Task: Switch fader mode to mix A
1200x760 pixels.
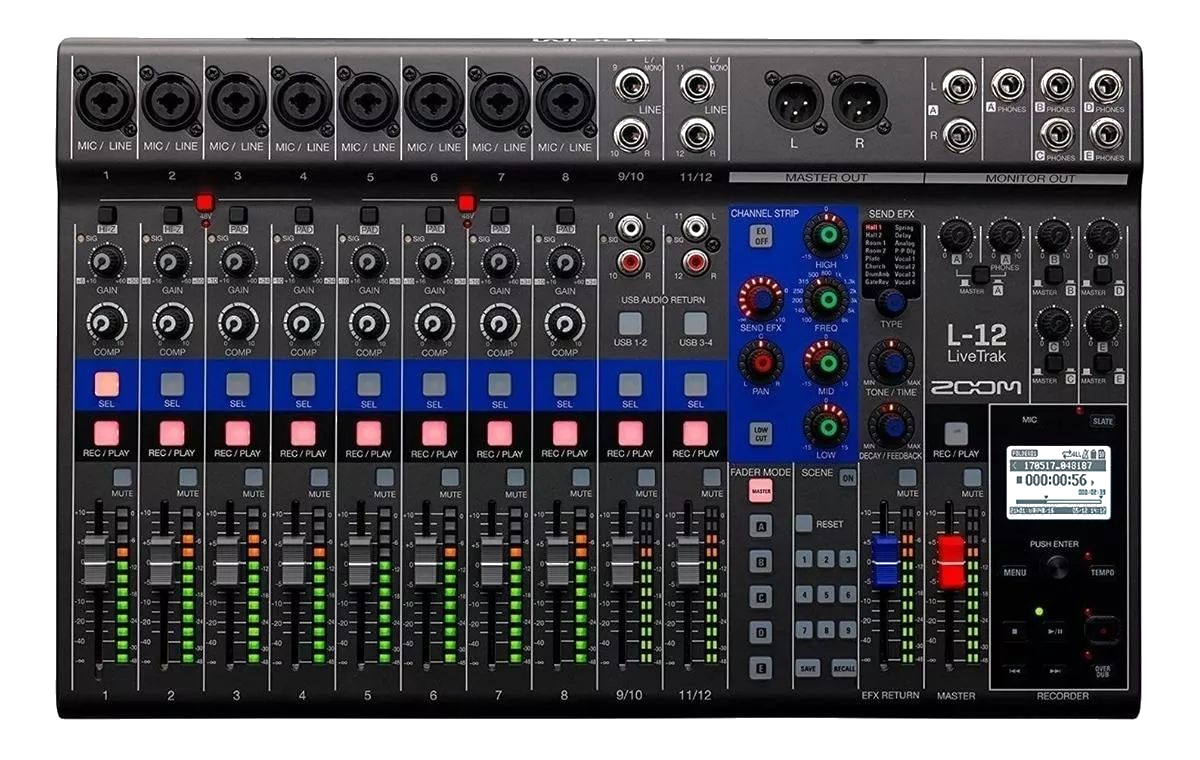Action: [761, 526]
